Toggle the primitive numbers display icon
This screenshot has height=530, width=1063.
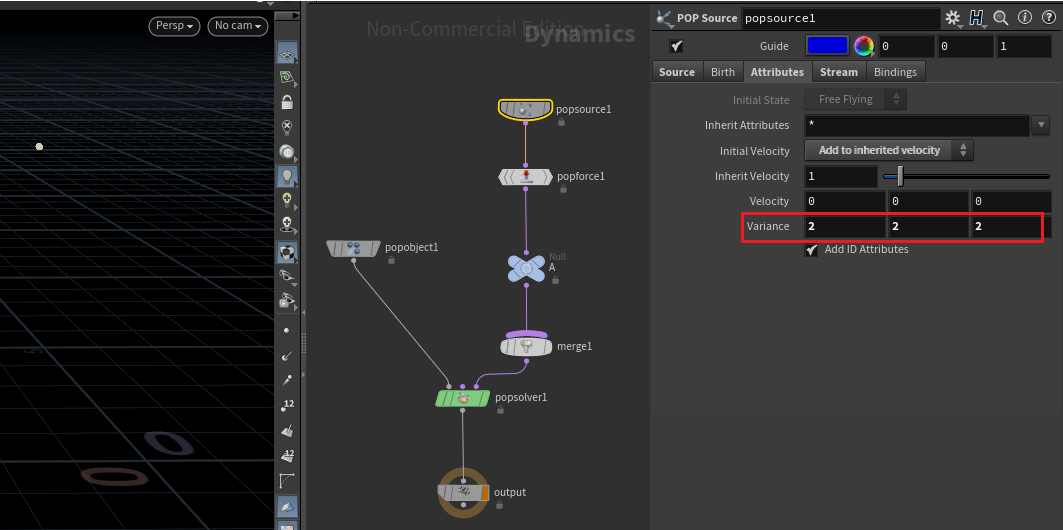(287, 455)
